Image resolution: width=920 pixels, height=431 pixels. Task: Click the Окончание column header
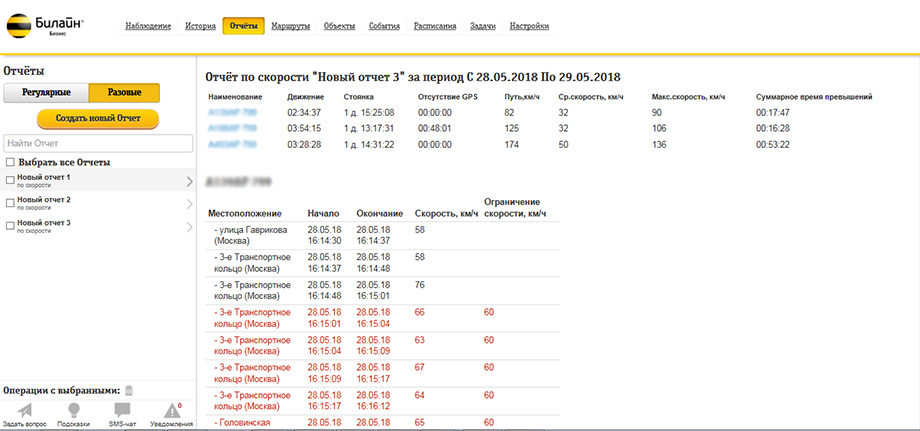[x=380, y=213]
